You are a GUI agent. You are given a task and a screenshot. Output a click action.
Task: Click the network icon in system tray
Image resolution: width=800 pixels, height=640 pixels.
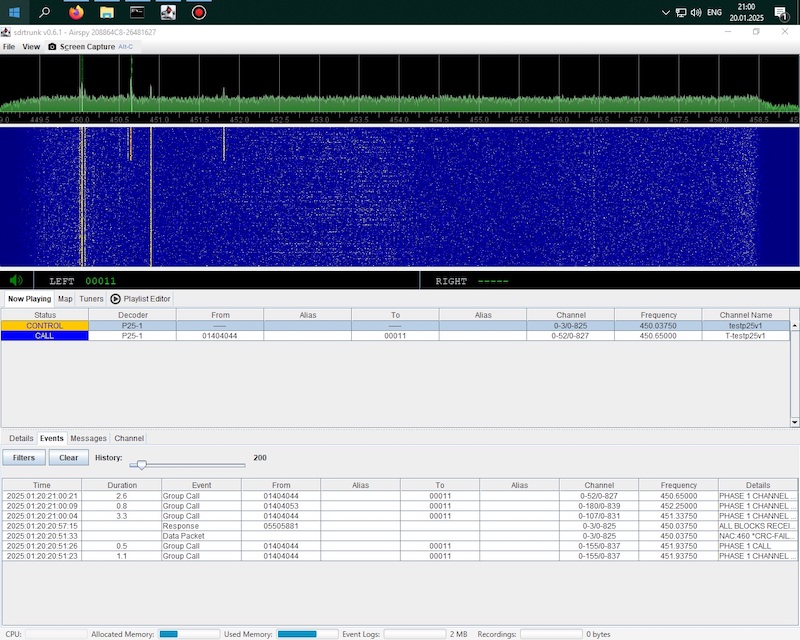click(x=680, y=13)
